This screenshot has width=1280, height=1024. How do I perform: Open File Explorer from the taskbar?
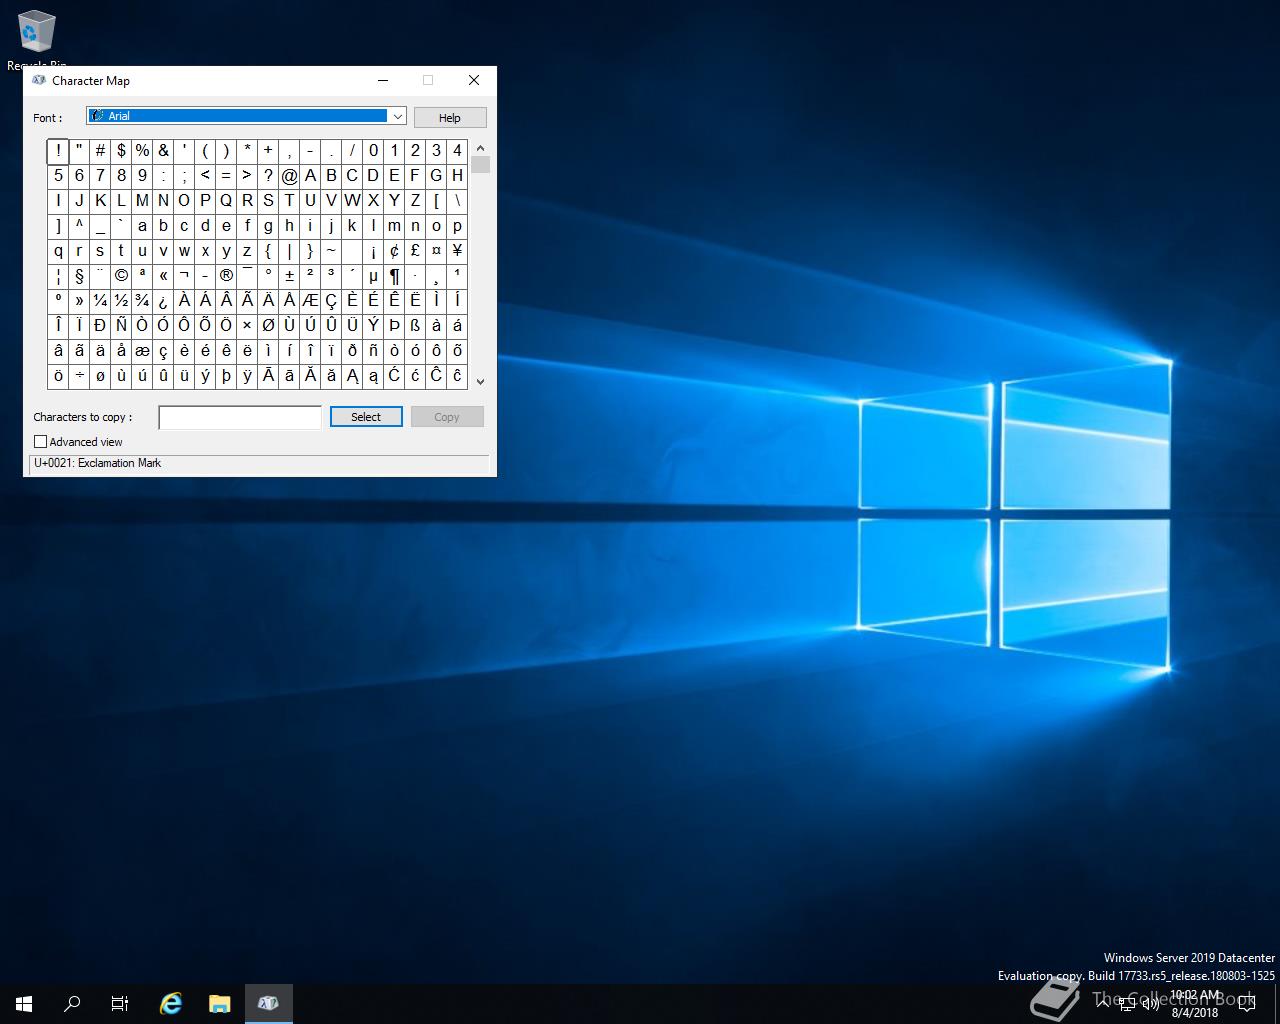pos(220,1003)
